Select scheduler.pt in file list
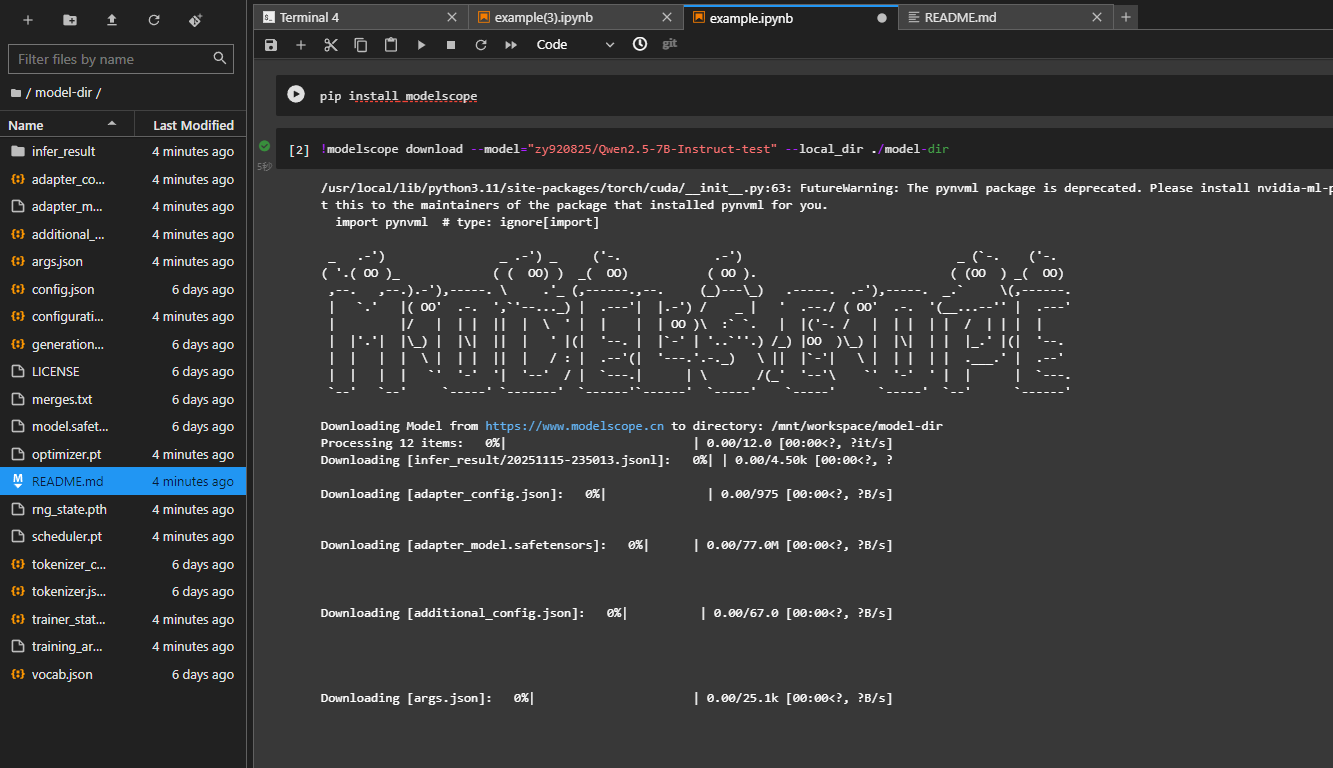This screenshot has width=1333, height=768. (123, 537)
